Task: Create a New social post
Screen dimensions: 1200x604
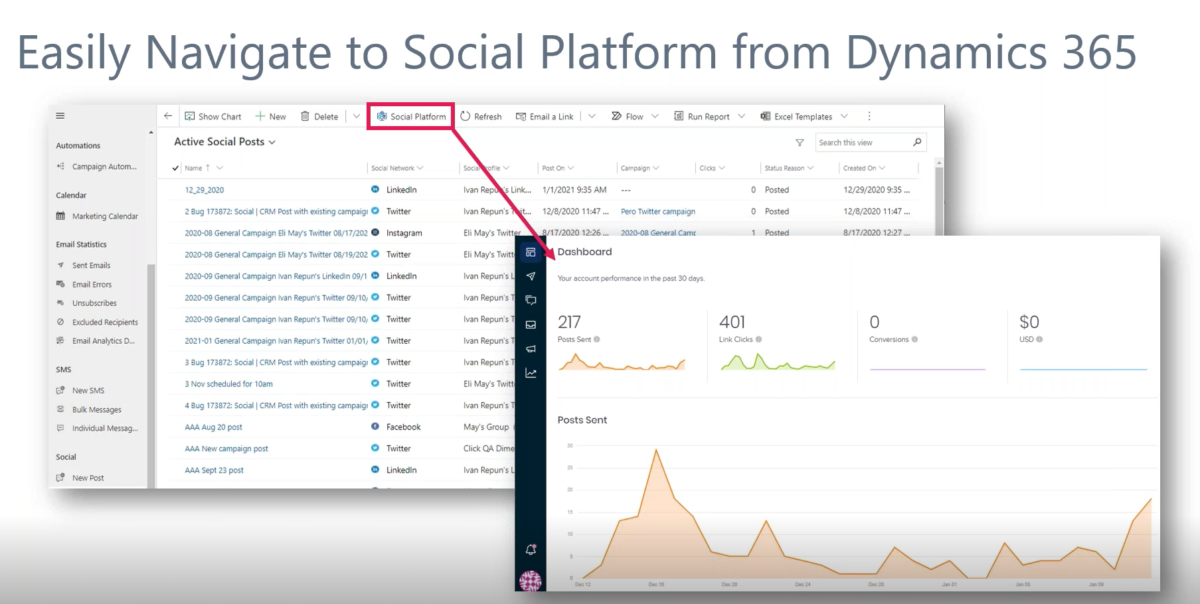Action: 271,116
